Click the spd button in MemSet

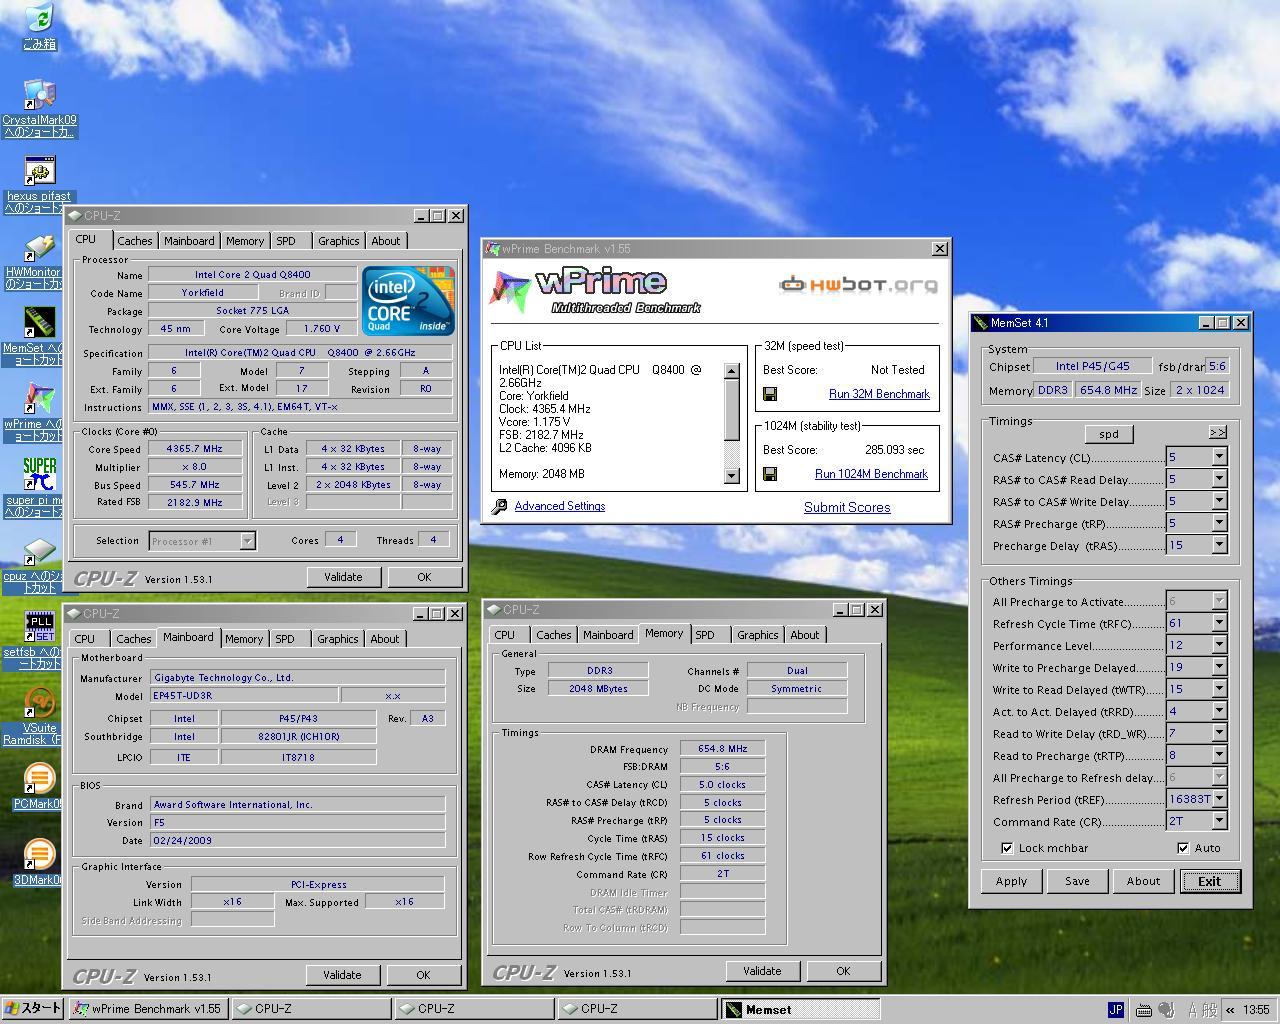pyautogui.click(x=1109, y=434)
